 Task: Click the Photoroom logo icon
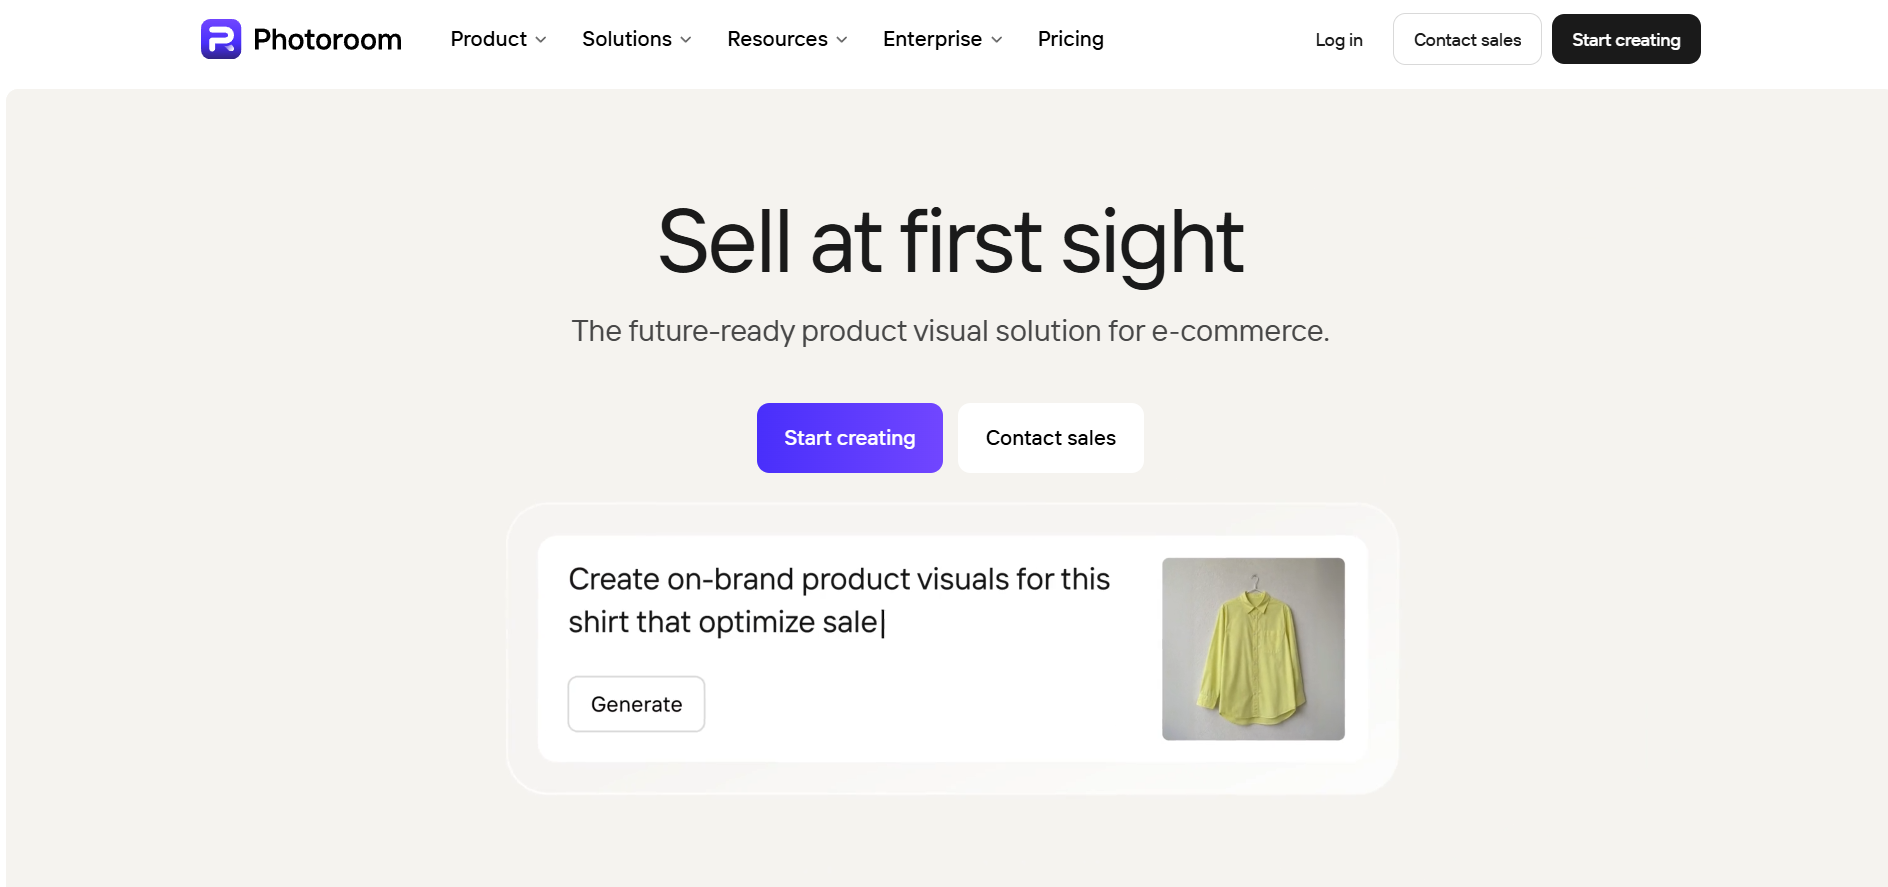tap(221, 39)
